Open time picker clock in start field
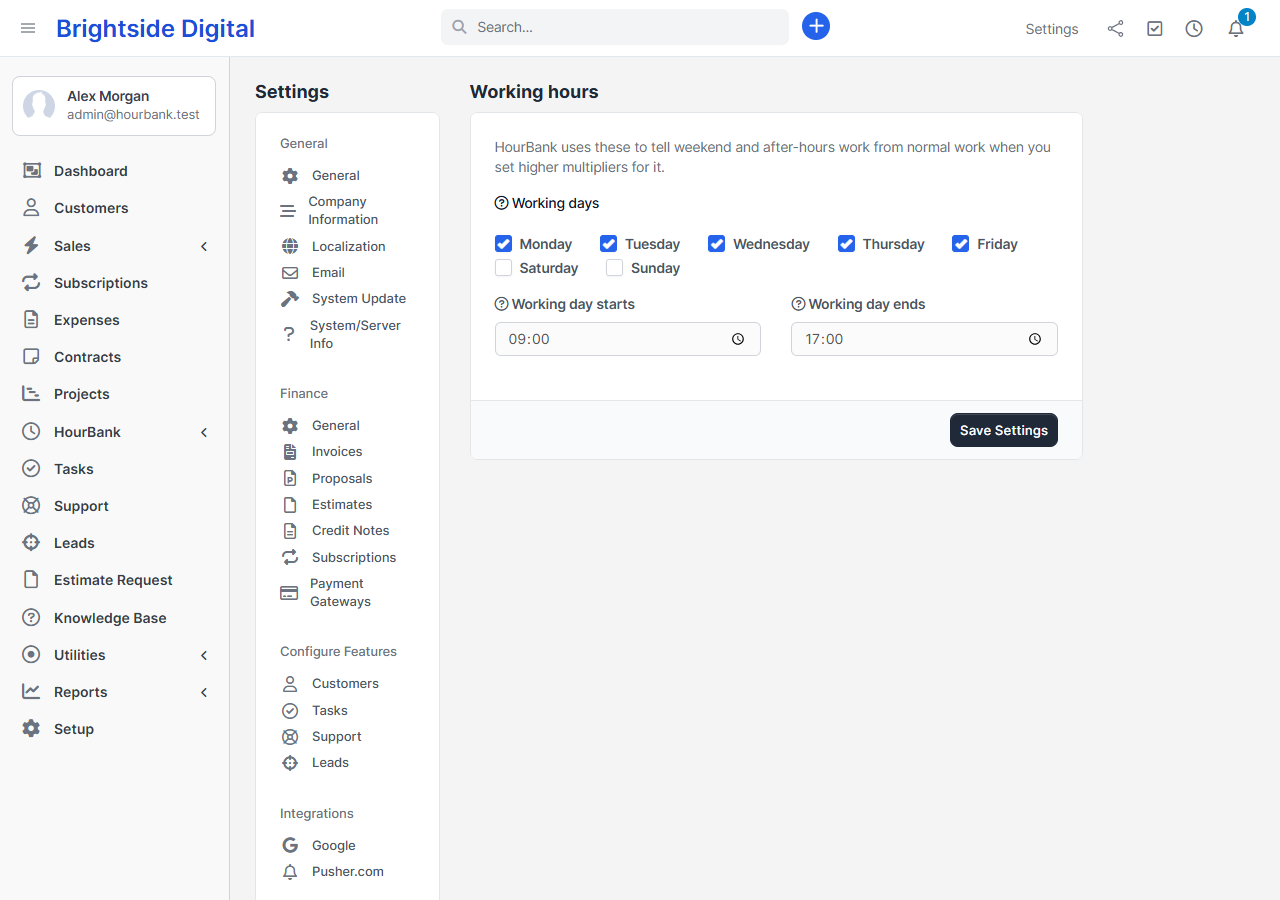1280x900 pixels. point(738,339)
